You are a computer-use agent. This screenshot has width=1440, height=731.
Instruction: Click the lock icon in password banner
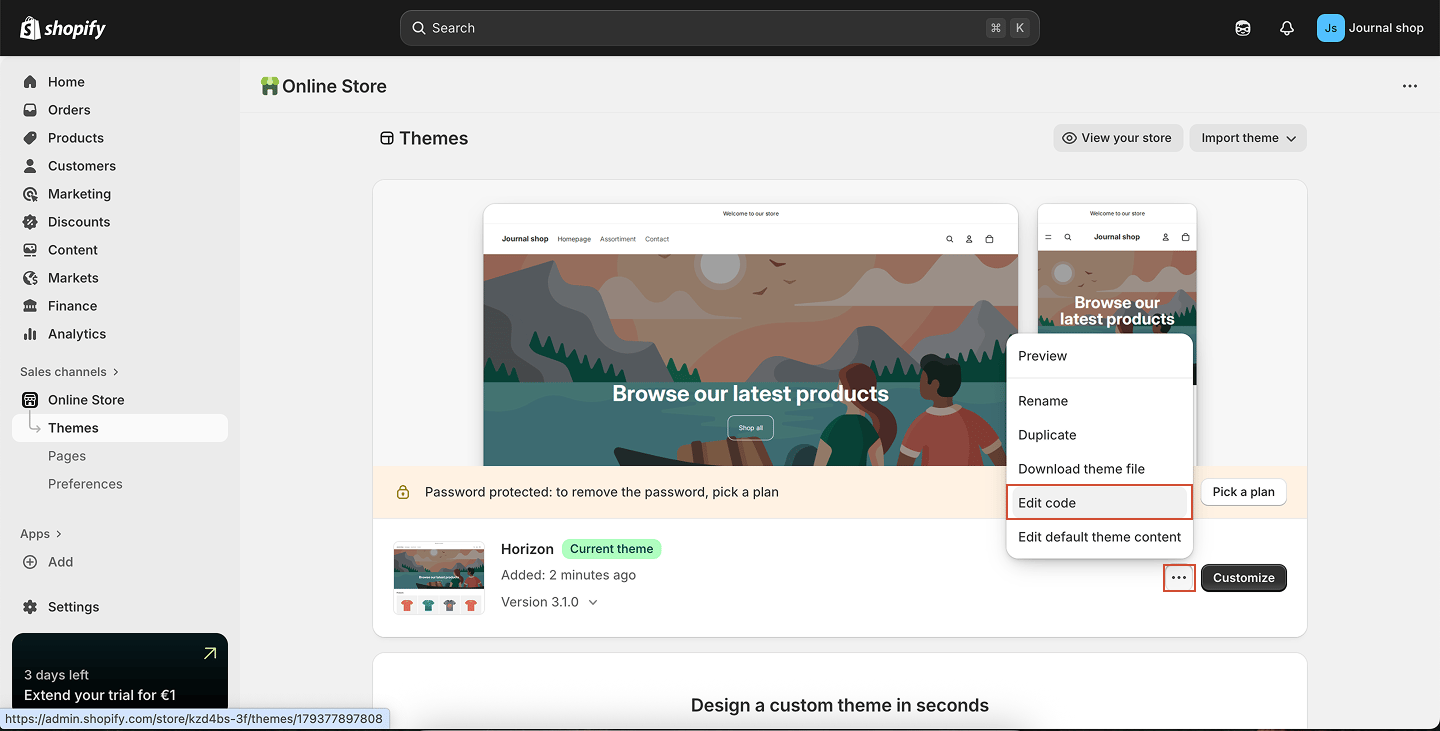pos(403,492)
